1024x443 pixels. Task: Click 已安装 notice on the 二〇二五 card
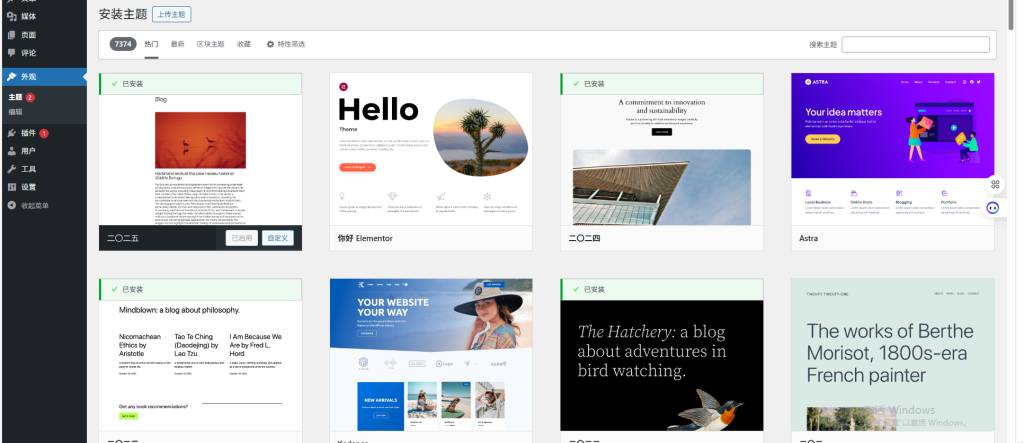pos(200,84)
